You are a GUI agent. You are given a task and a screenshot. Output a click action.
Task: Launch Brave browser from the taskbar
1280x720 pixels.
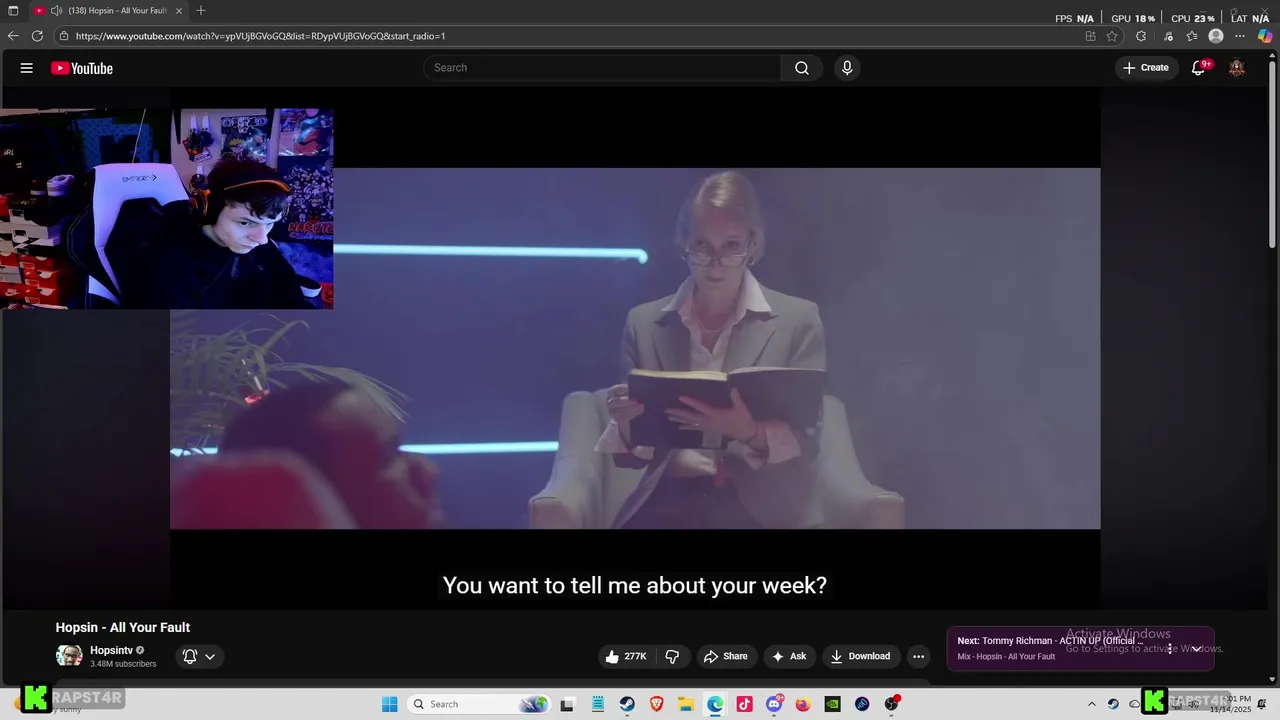[x=657, y=704]
